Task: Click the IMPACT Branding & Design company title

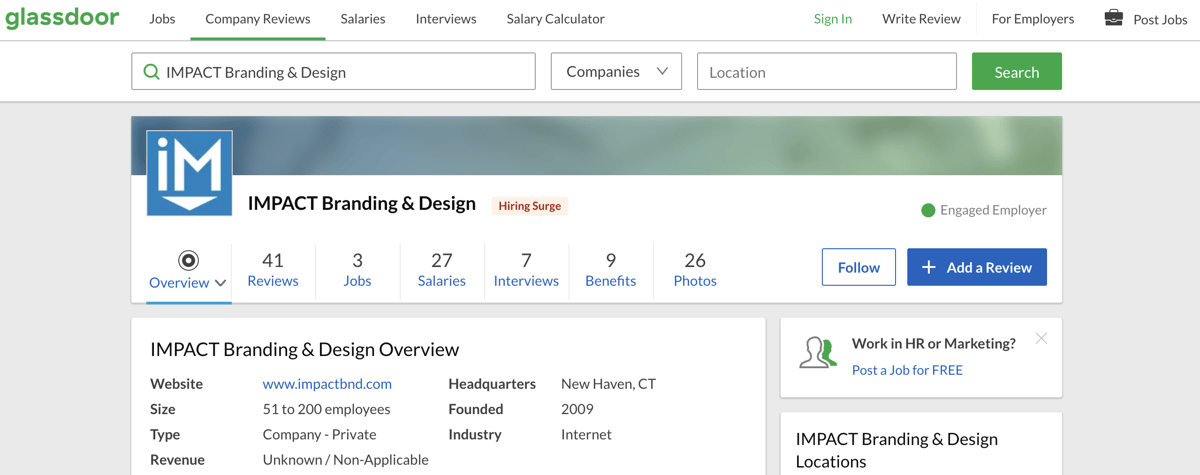Action: point(362,203)
